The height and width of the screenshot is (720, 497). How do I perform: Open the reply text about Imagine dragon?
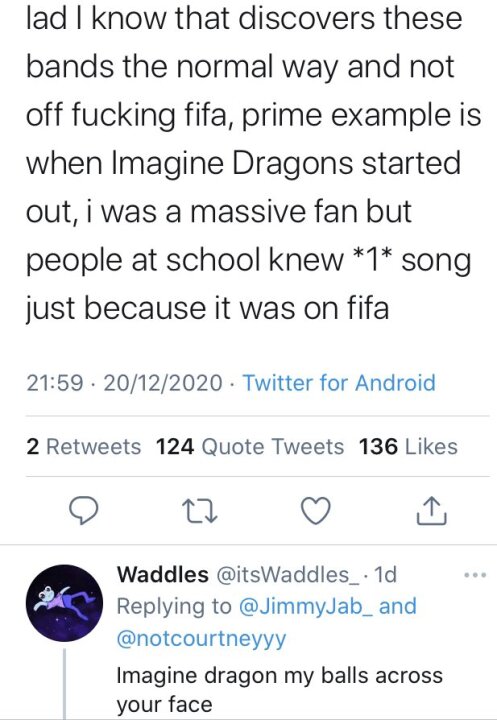279,690
